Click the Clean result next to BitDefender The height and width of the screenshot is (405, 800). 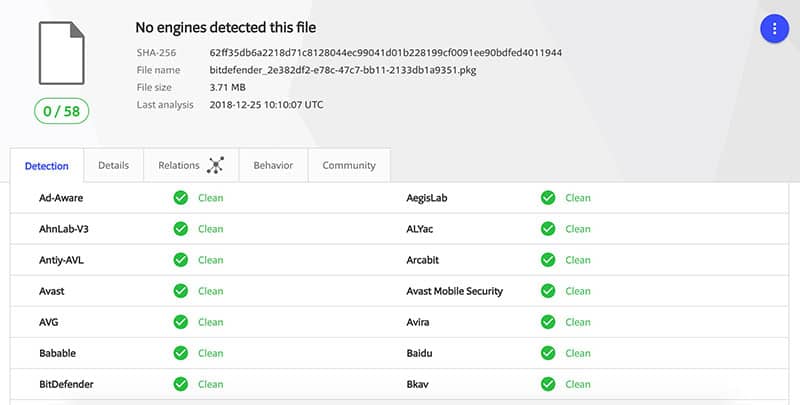(x=211, y=384)
